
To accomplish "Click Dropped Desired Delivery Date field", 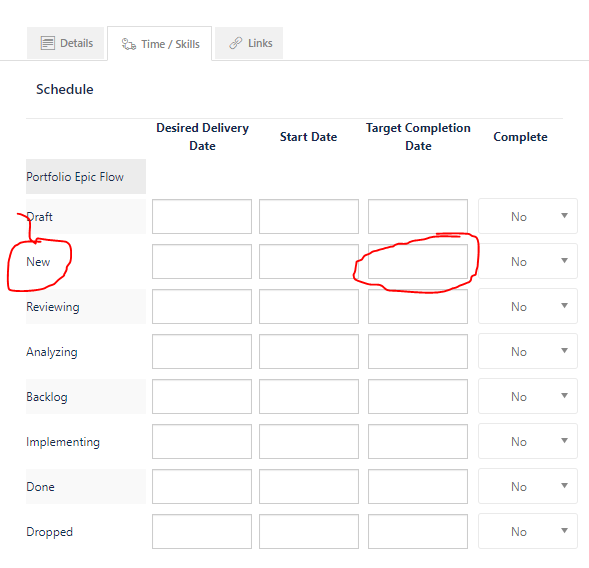I will tap(202, 532).
